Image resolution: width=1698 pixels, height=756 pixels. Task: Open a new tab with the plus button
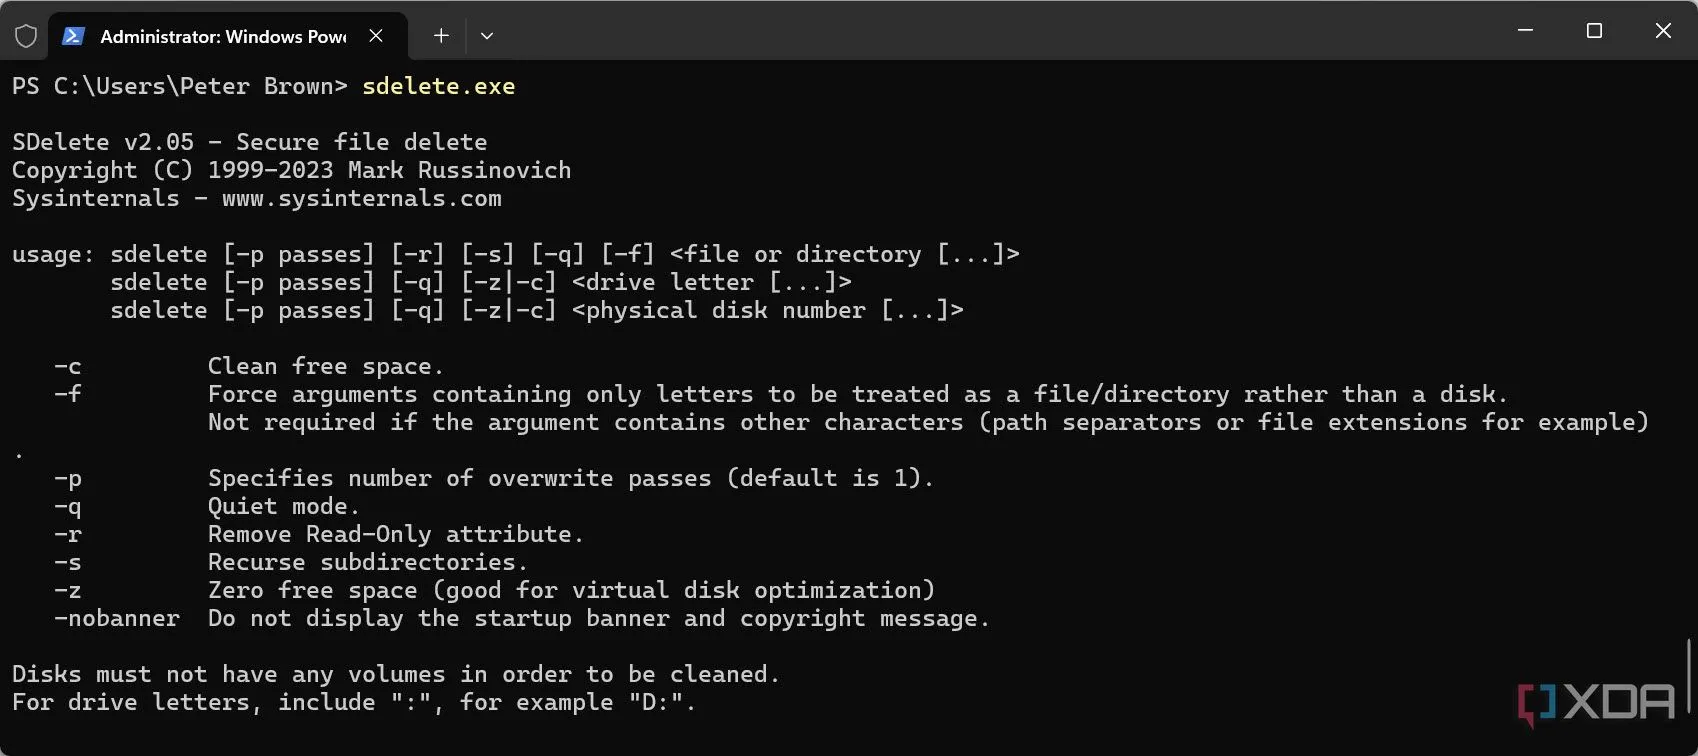441,36
